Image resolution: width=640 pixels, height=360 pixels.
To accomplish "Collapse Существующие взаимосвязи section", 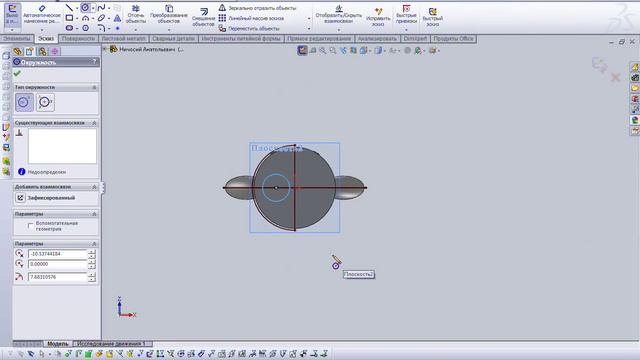I will pyautogui.click(x=94, y=123).
